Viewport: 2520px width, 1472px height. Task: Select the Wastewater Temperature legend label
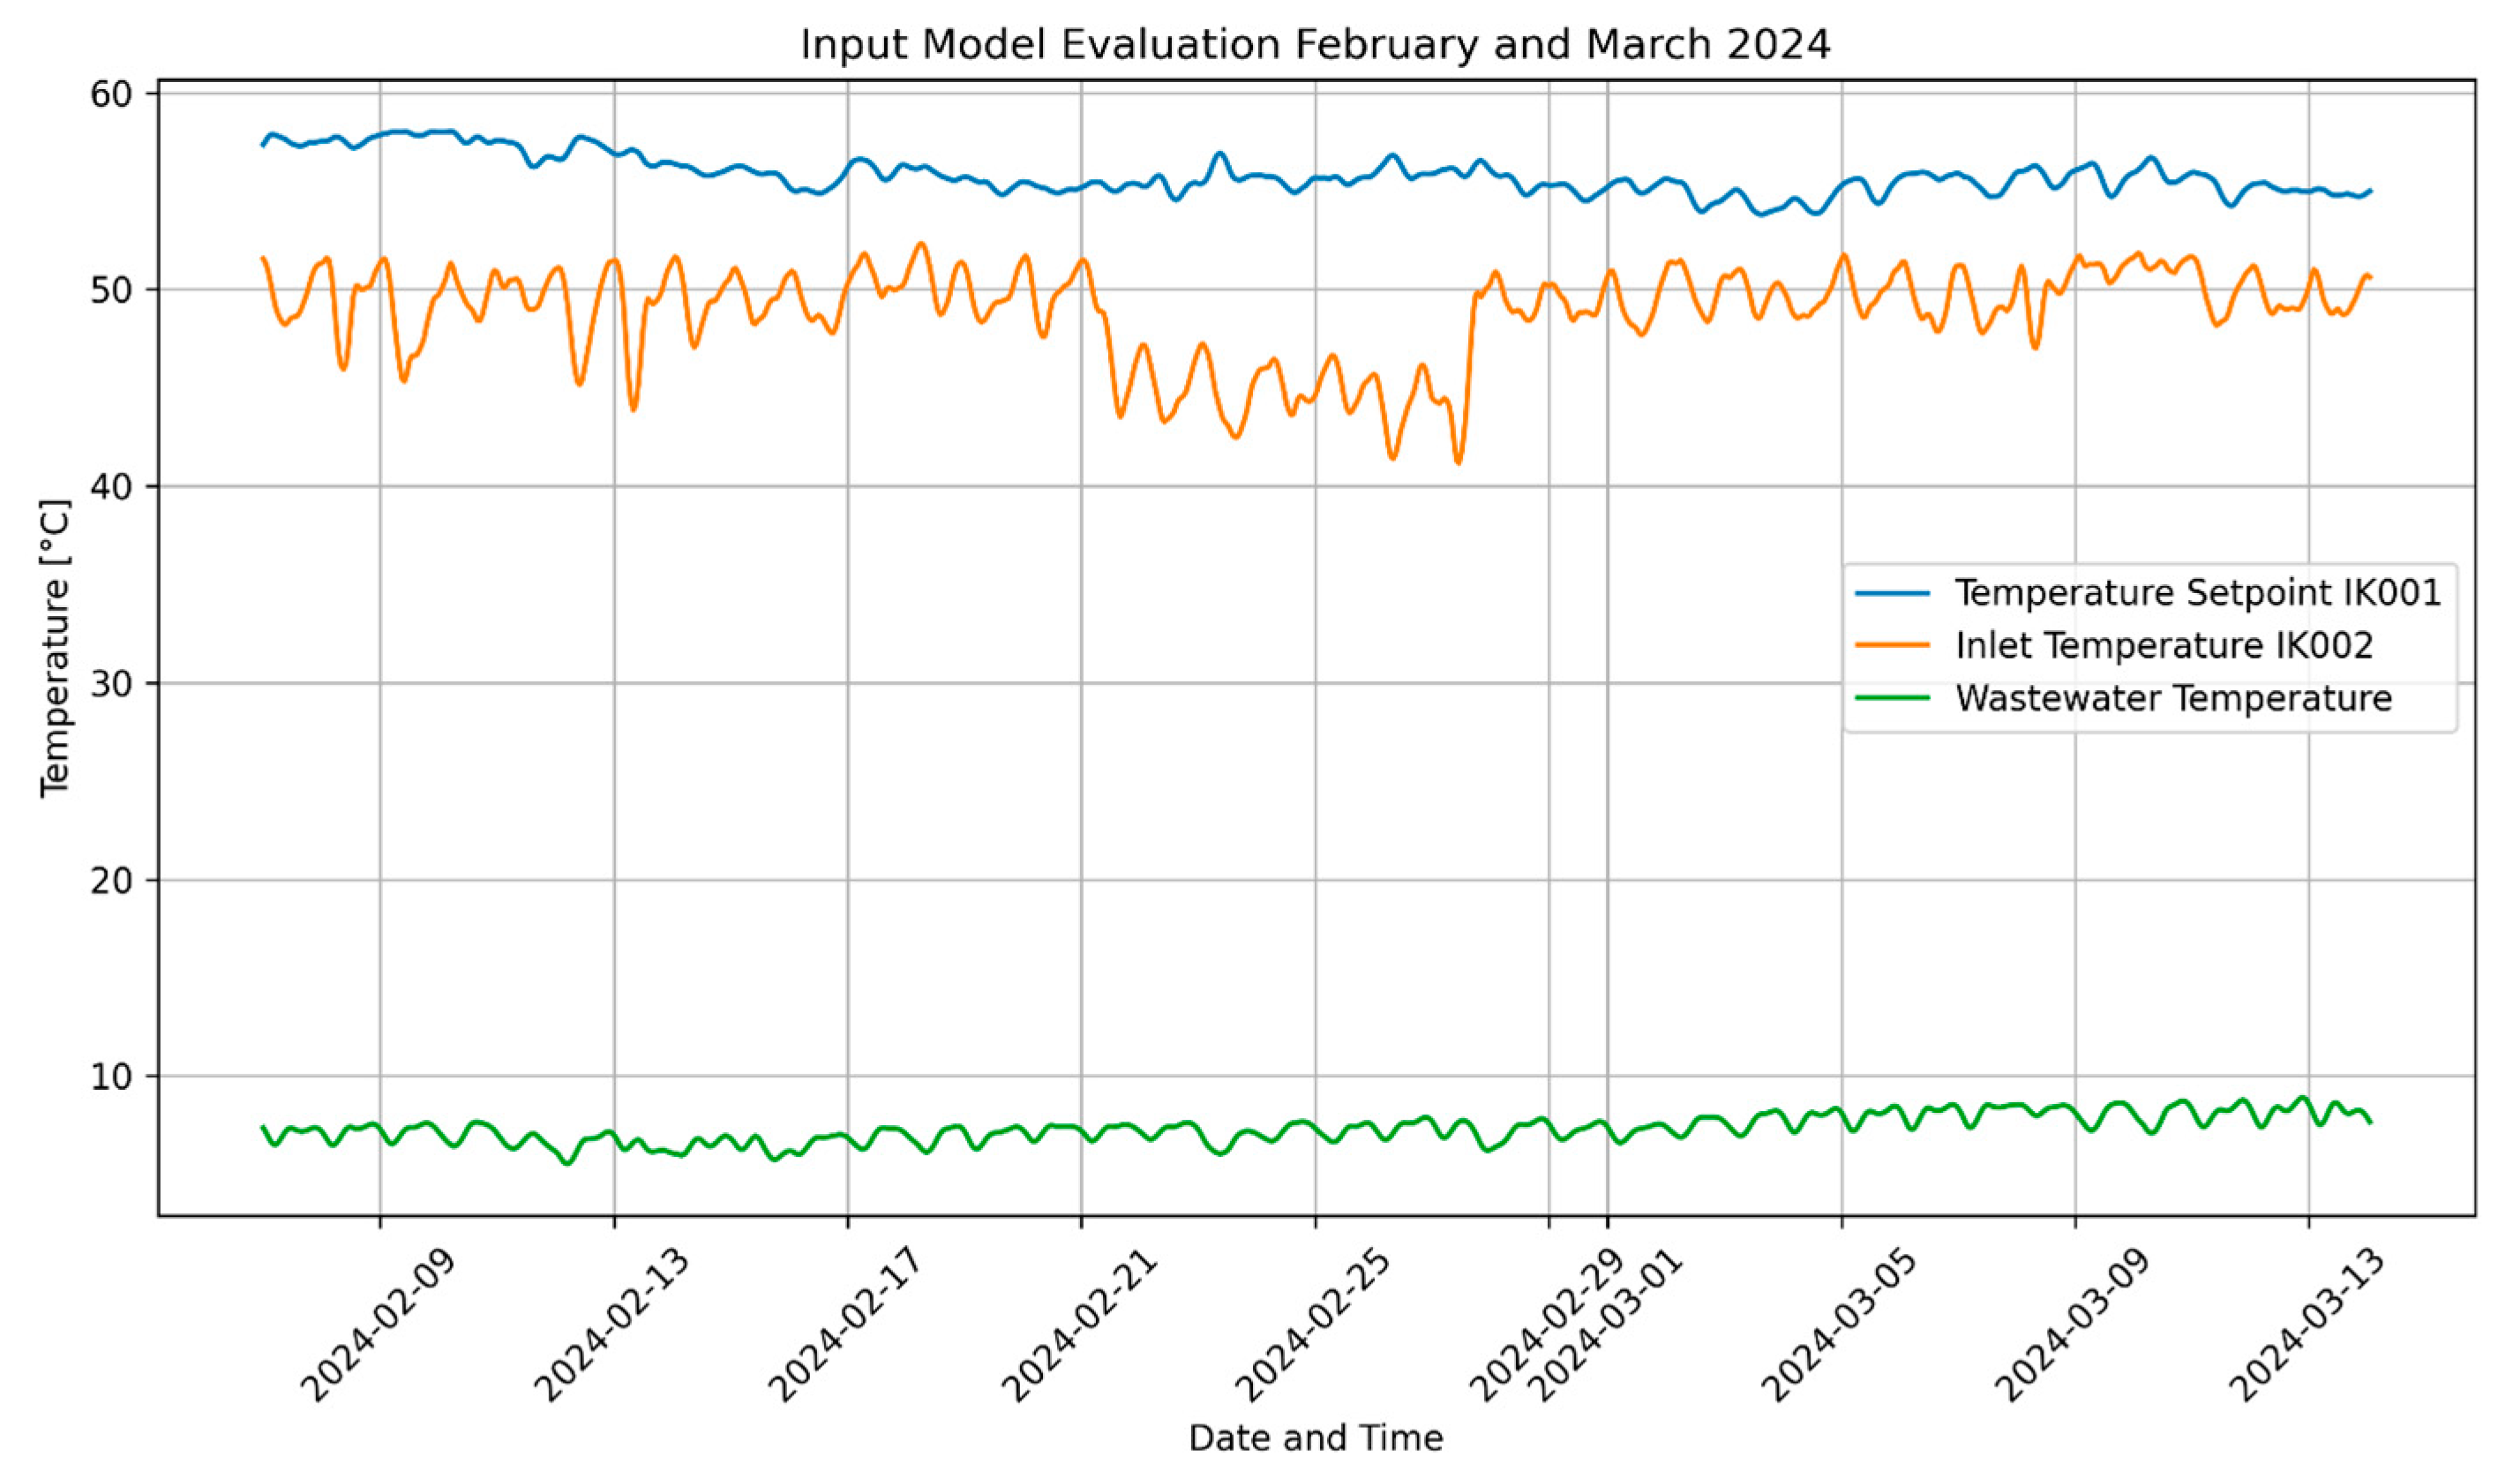tap(2173, 697)
